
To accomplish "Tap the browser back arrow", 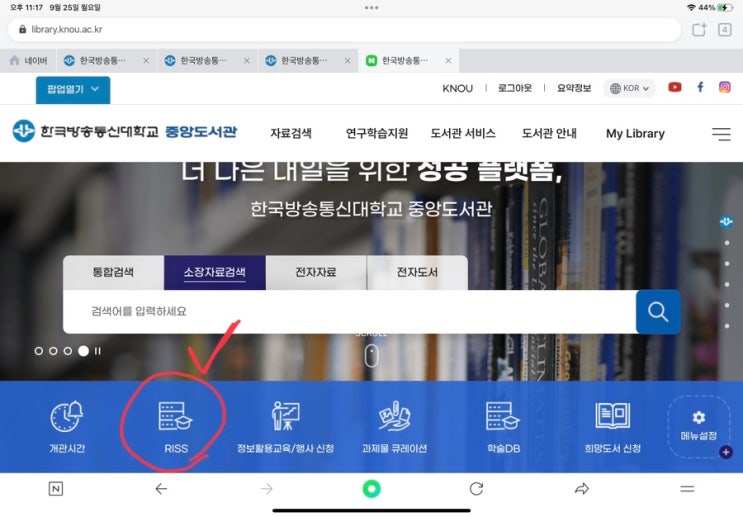I will tap(161, 489).
